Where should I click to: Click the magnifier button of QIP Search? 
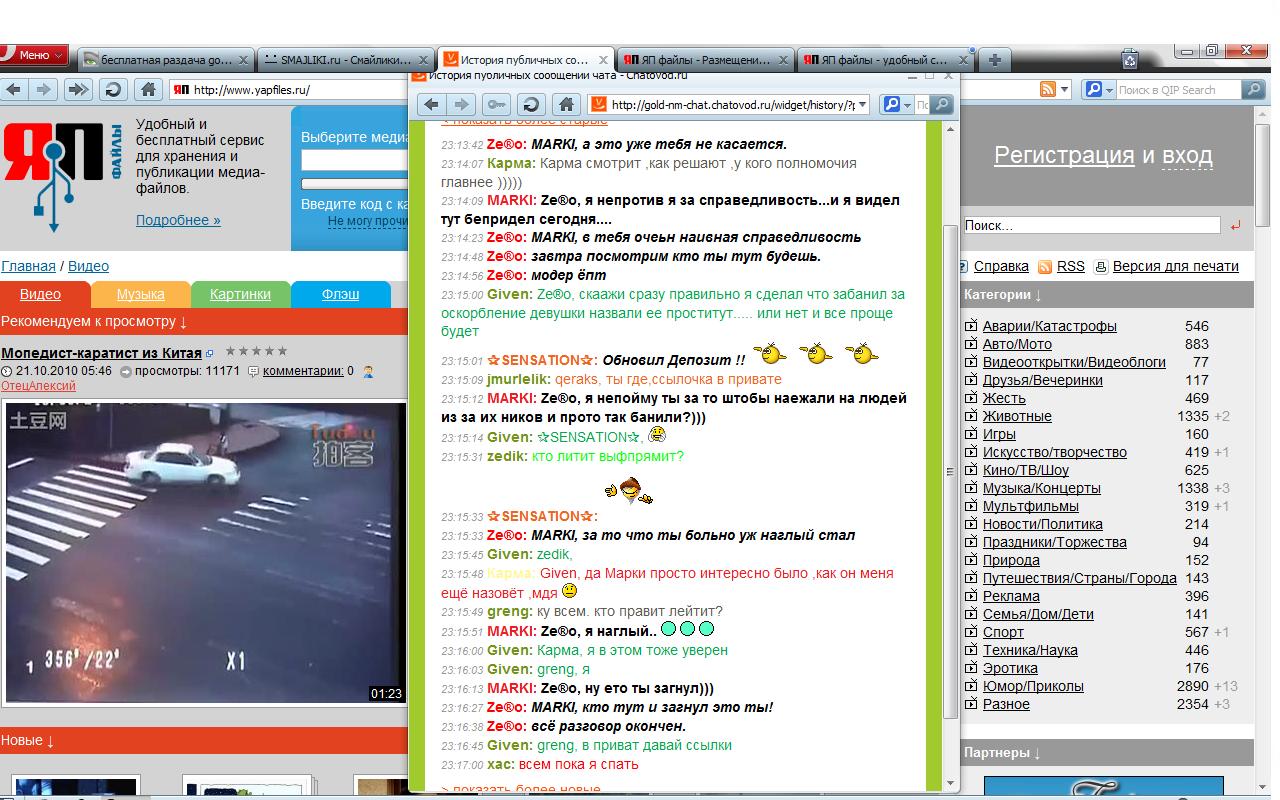click(1253, 90)
